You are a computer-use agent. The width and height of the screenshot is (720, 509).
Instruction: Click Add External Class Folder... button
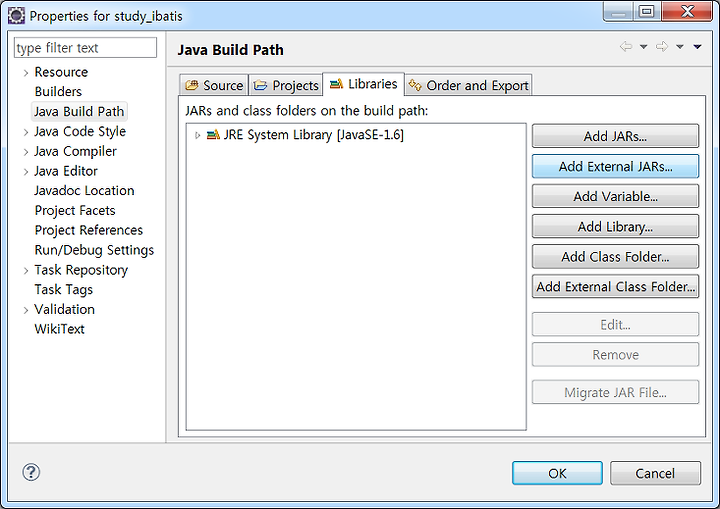(615, 287)
